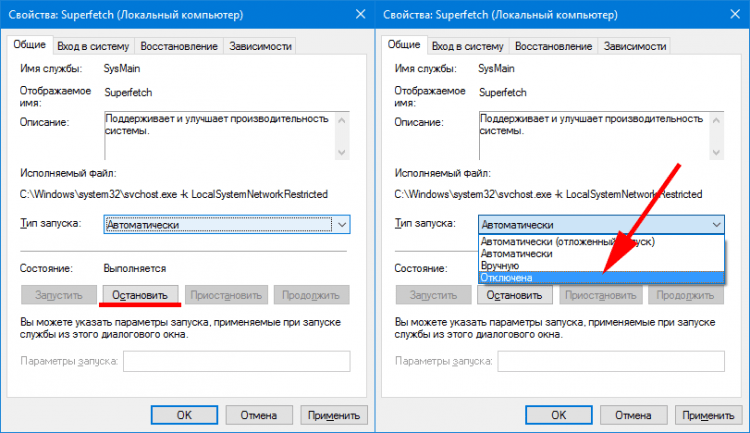Viewport: 750px width, 433px height.
Task: Open "Зависимости" tab in right dialog
Action: [633, 46]
